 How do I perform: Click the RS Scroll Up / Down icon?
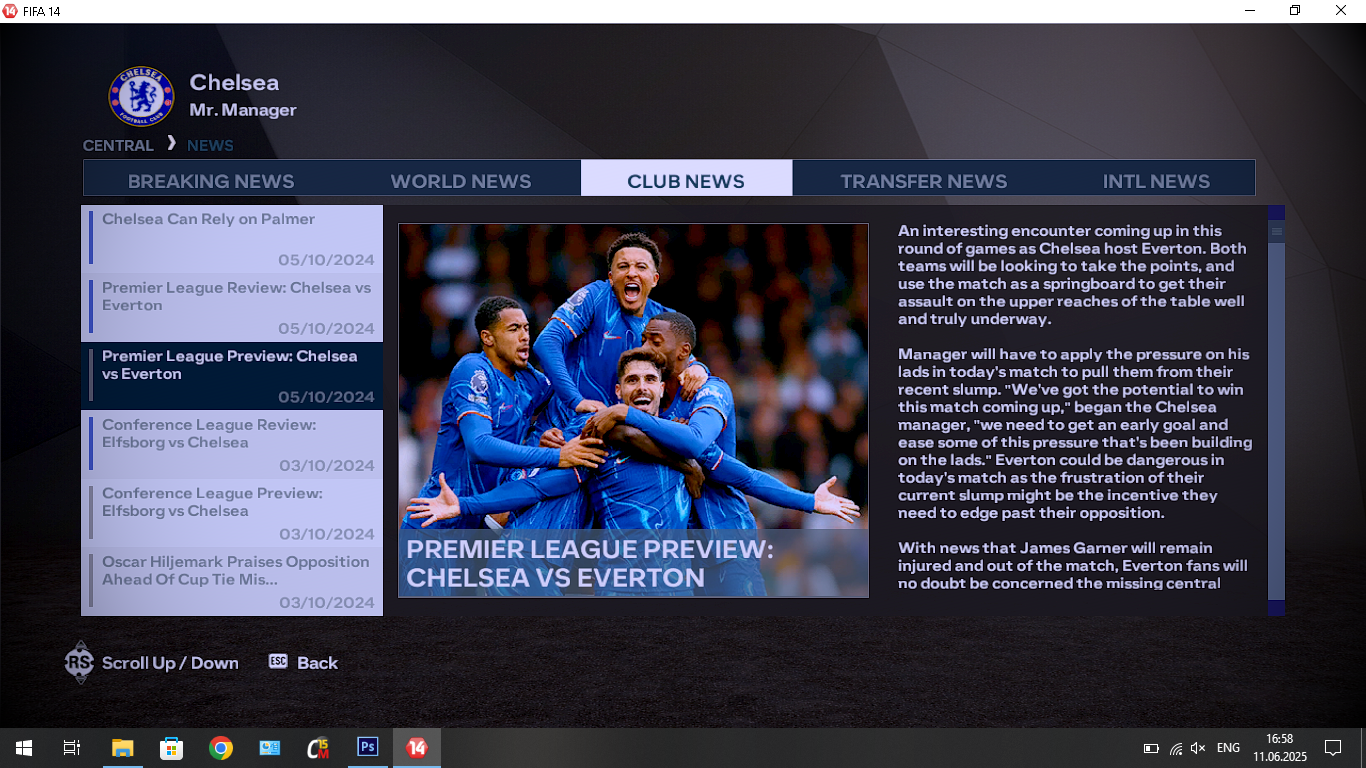click(79, 662)
